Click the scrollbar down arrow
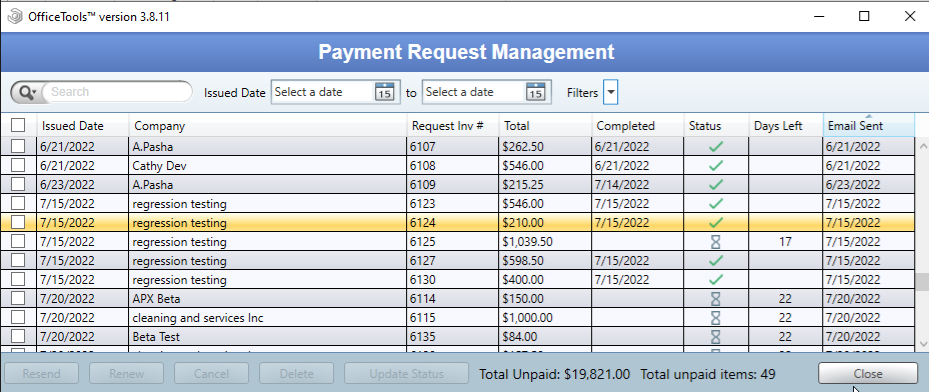Viewport: 929px width, 392px height. click(x=922, y=344)
